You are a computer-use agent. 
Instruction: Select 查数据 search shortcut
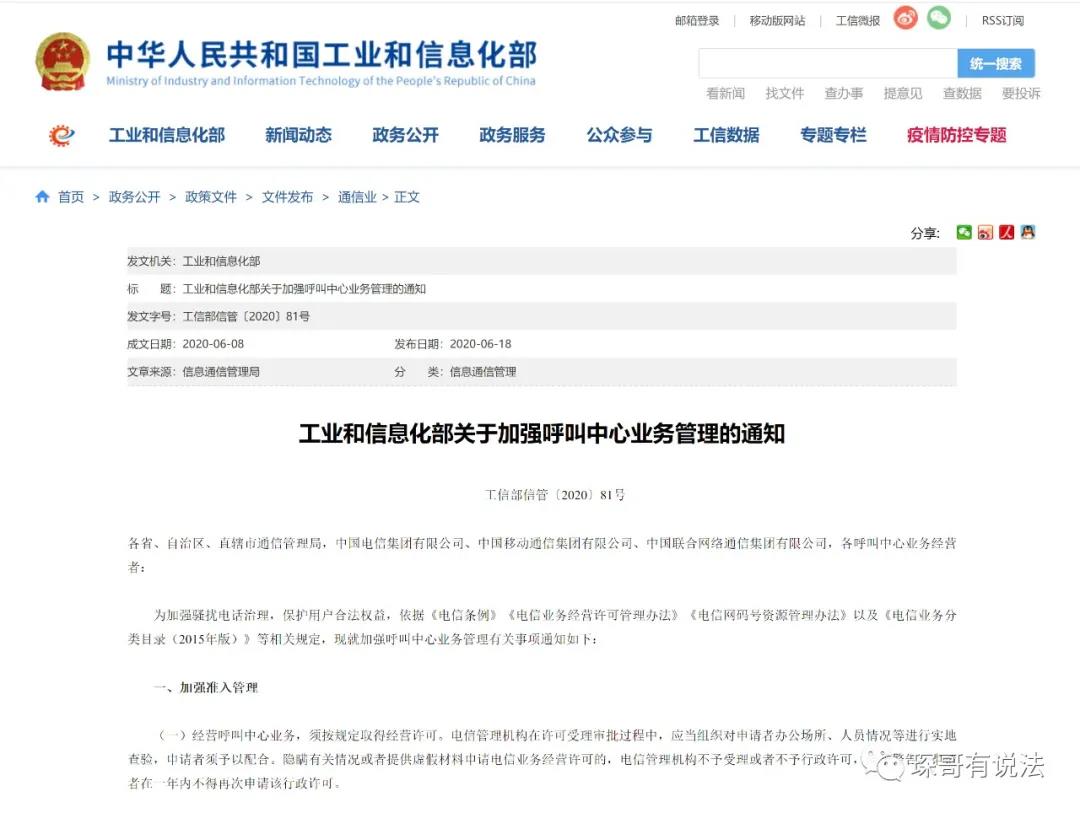click(962, 93)
